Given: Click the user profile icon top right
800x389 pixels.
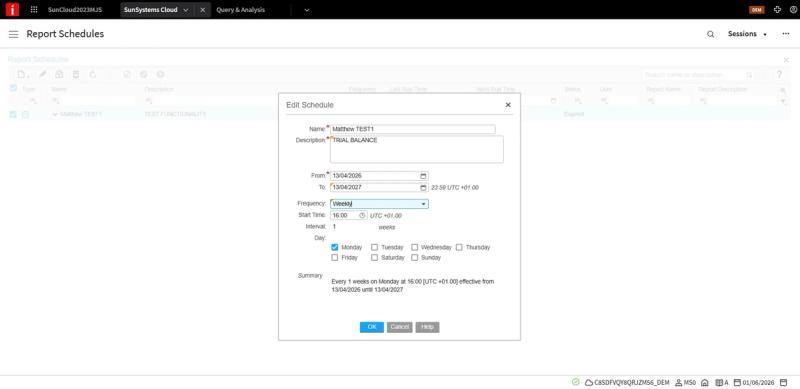Looking at the screenshot, I should (x=793, y=9).
